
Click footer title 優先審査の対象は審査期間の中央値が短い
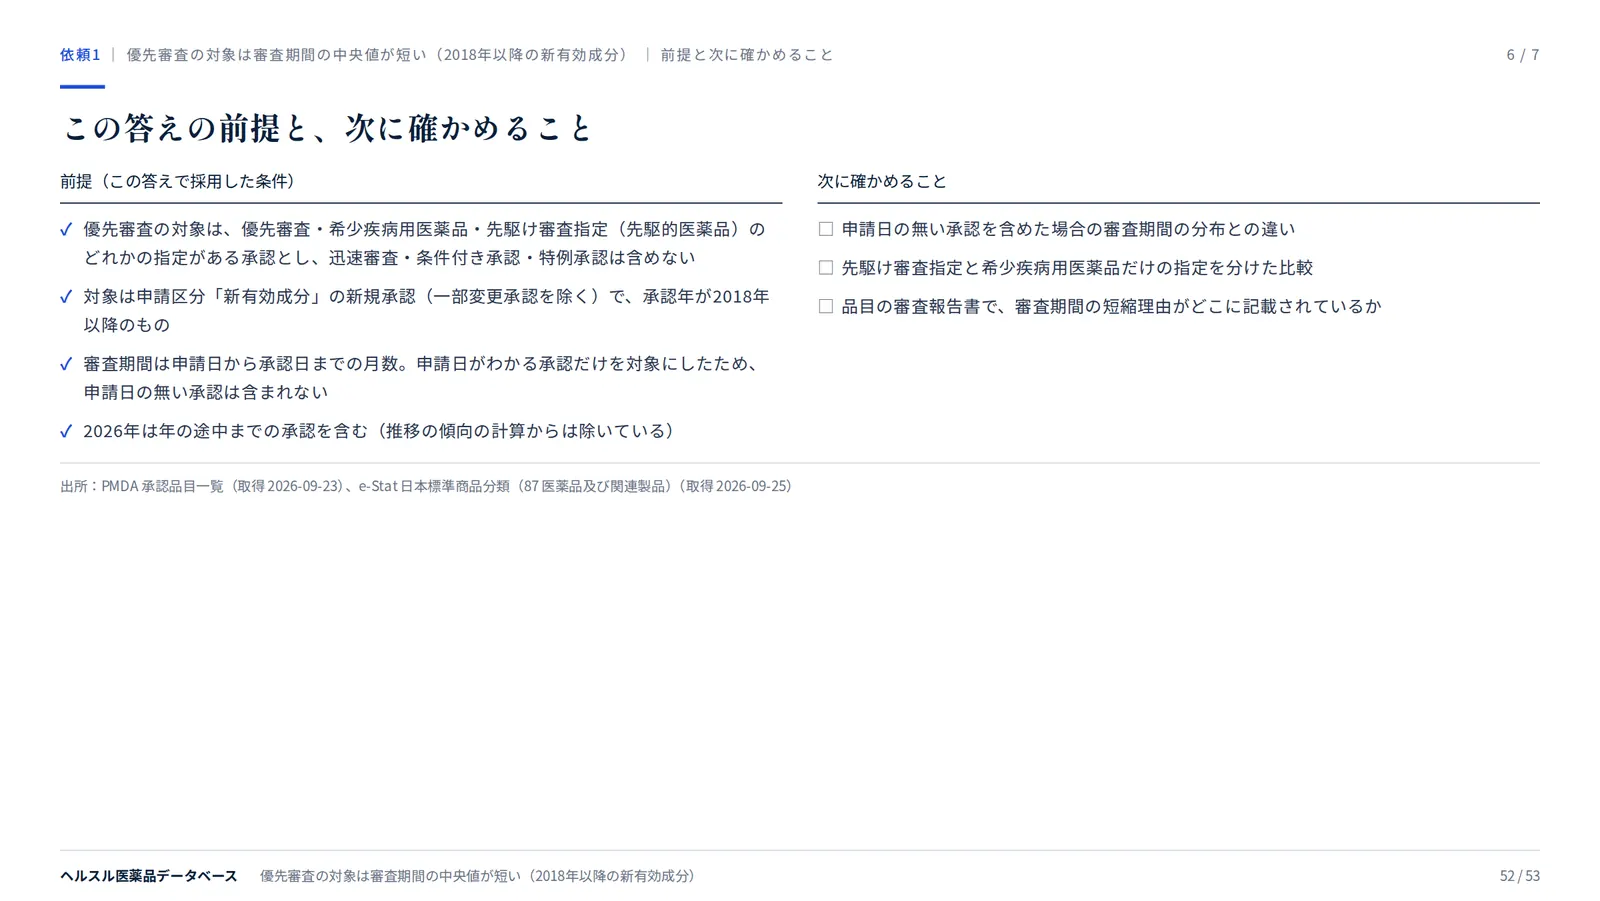[x=477, y=876]
